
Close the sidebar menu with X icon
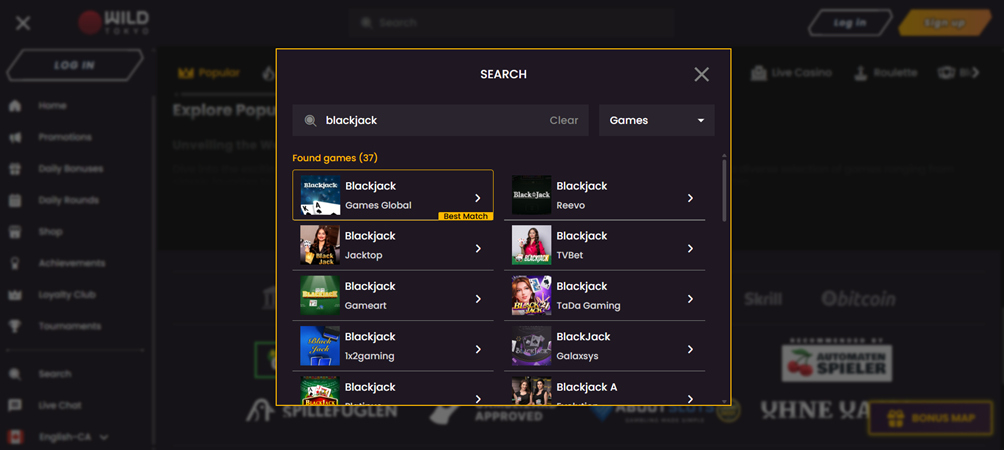[23, 24]
